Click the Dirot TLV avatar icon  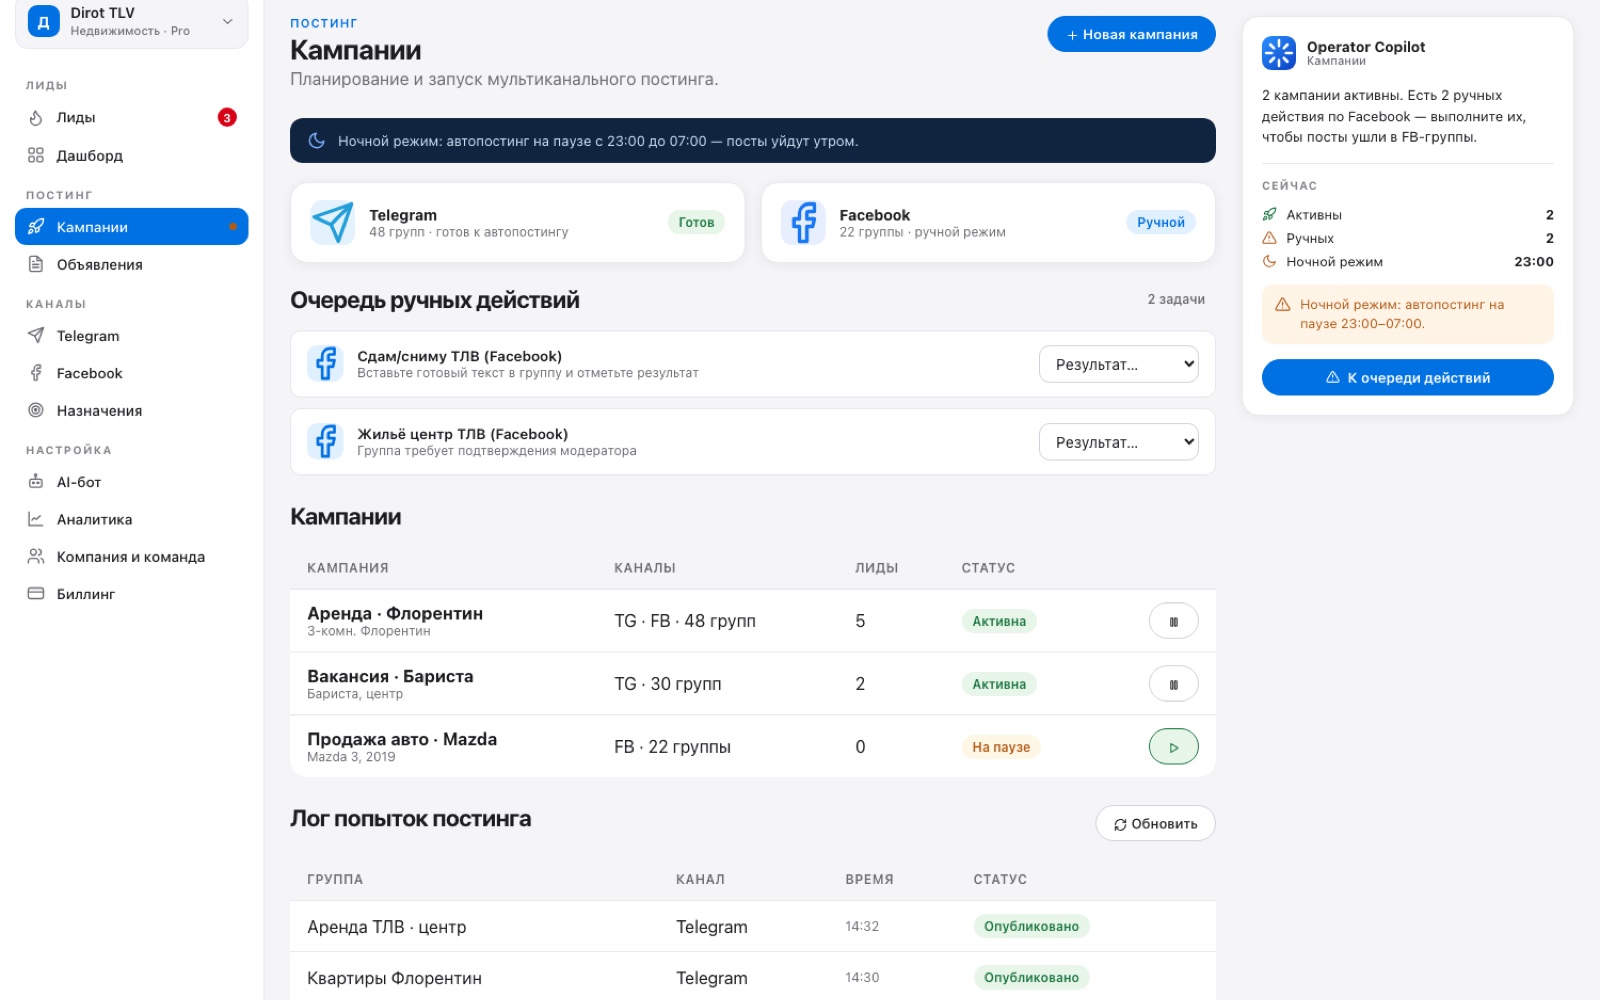coord(43,21)
